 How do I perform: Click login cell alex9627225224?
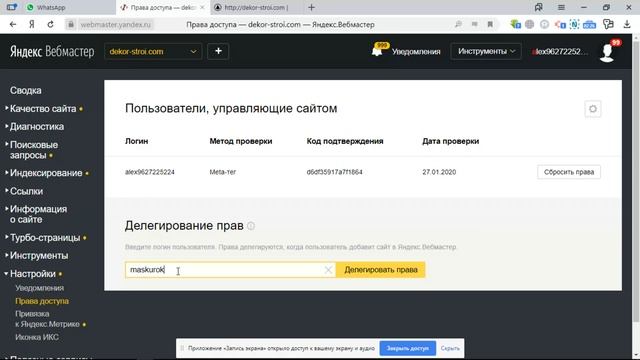150,172
